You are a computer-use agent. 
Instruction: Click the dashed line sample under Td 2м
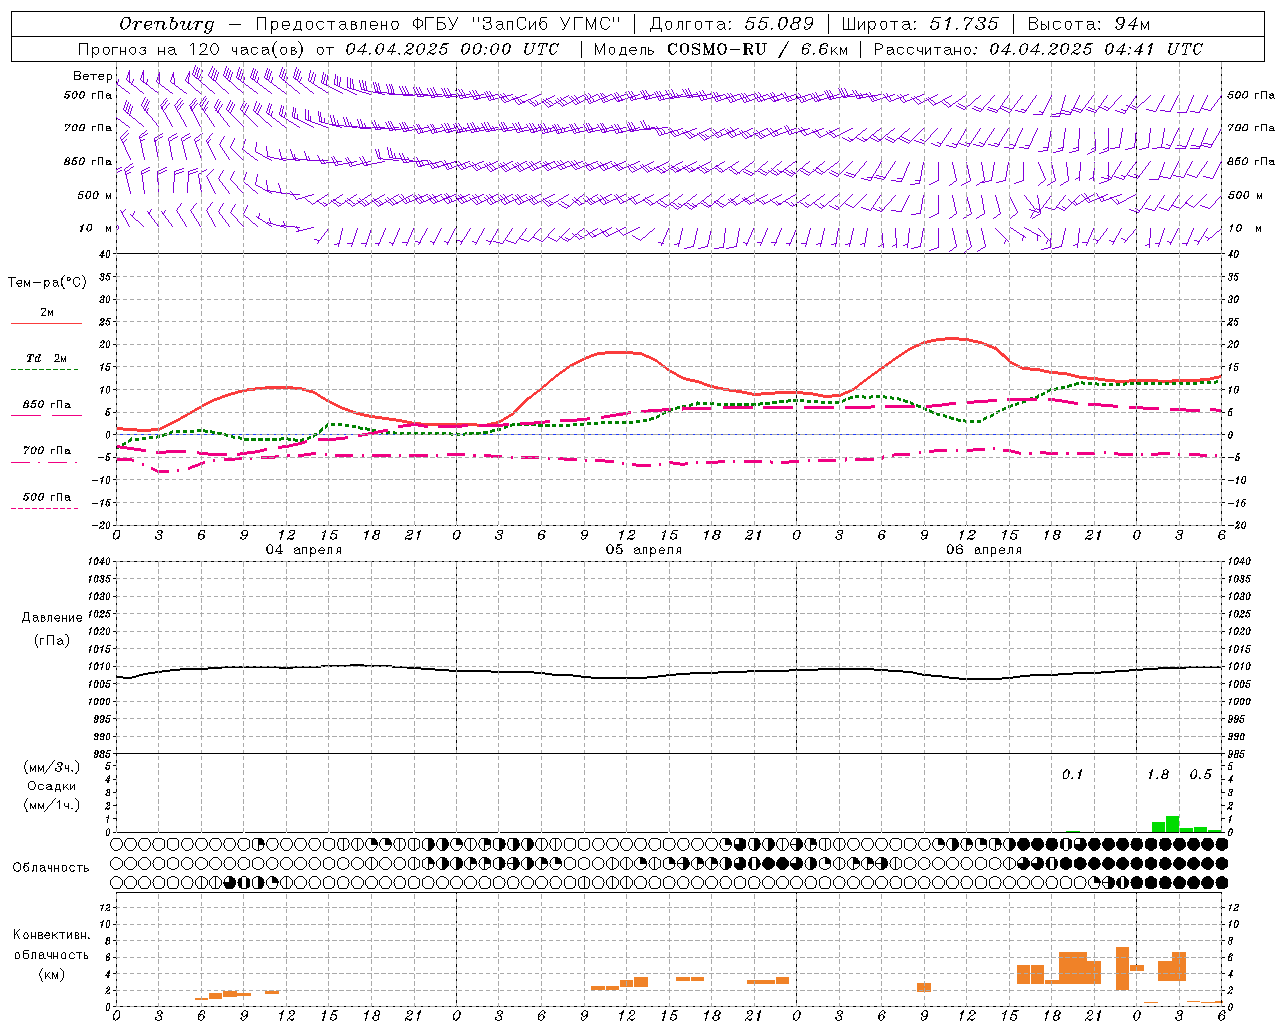[44, 370]
